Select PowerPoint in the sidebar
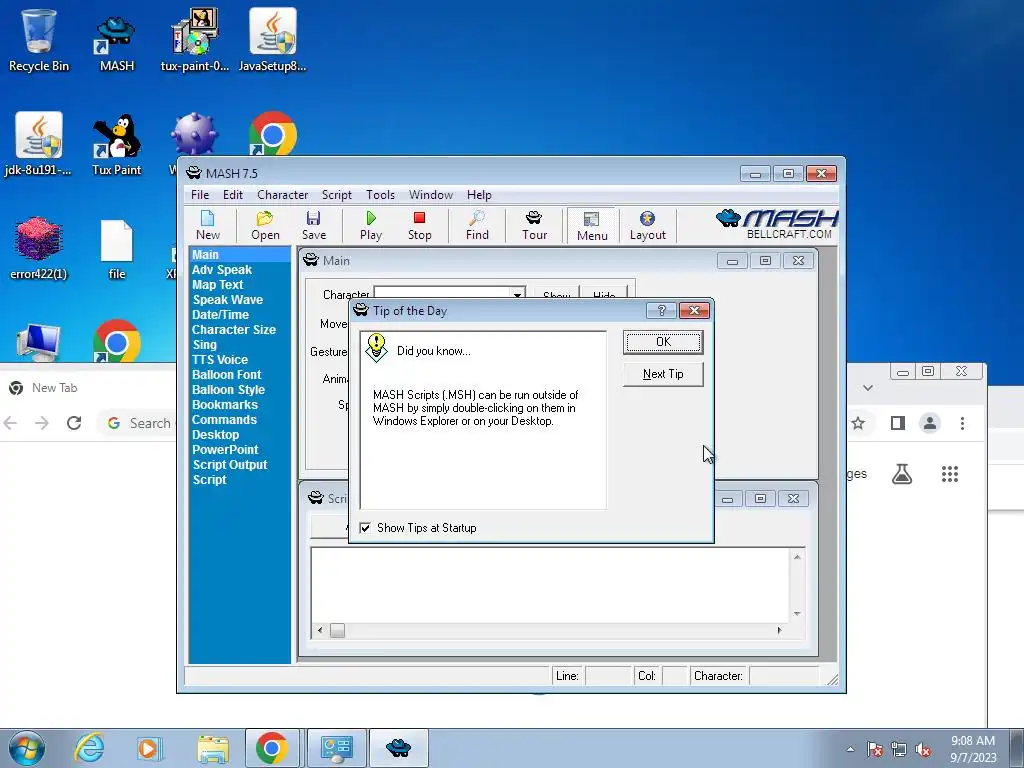Viewport: 1024px width, 768px height. click(x=225, y=450)
